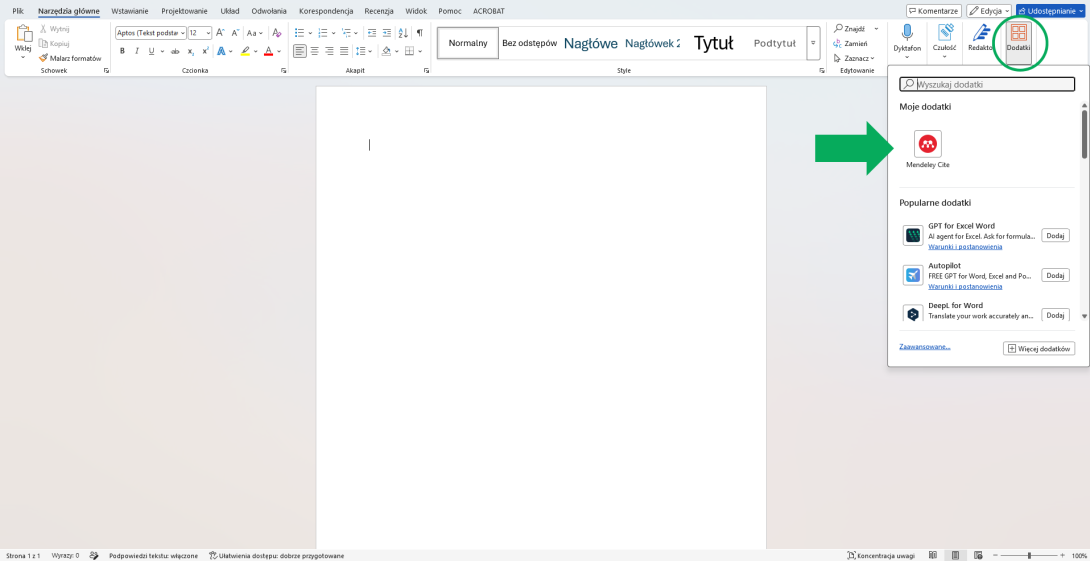Click Dodaj for GPT for Excel Word
1090x561 pixels.
coord(1055,236)
